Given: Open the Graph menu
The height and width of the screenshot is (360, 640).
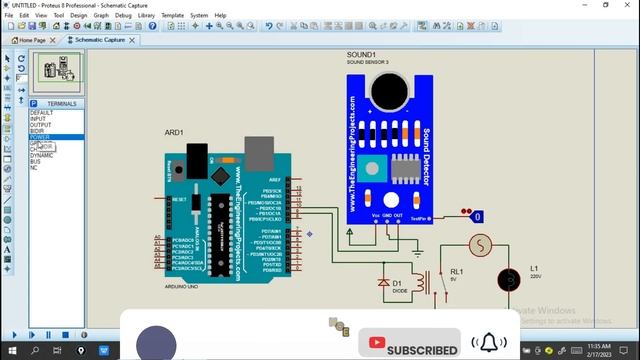Looking at the screenshot, I should (101, 16).
